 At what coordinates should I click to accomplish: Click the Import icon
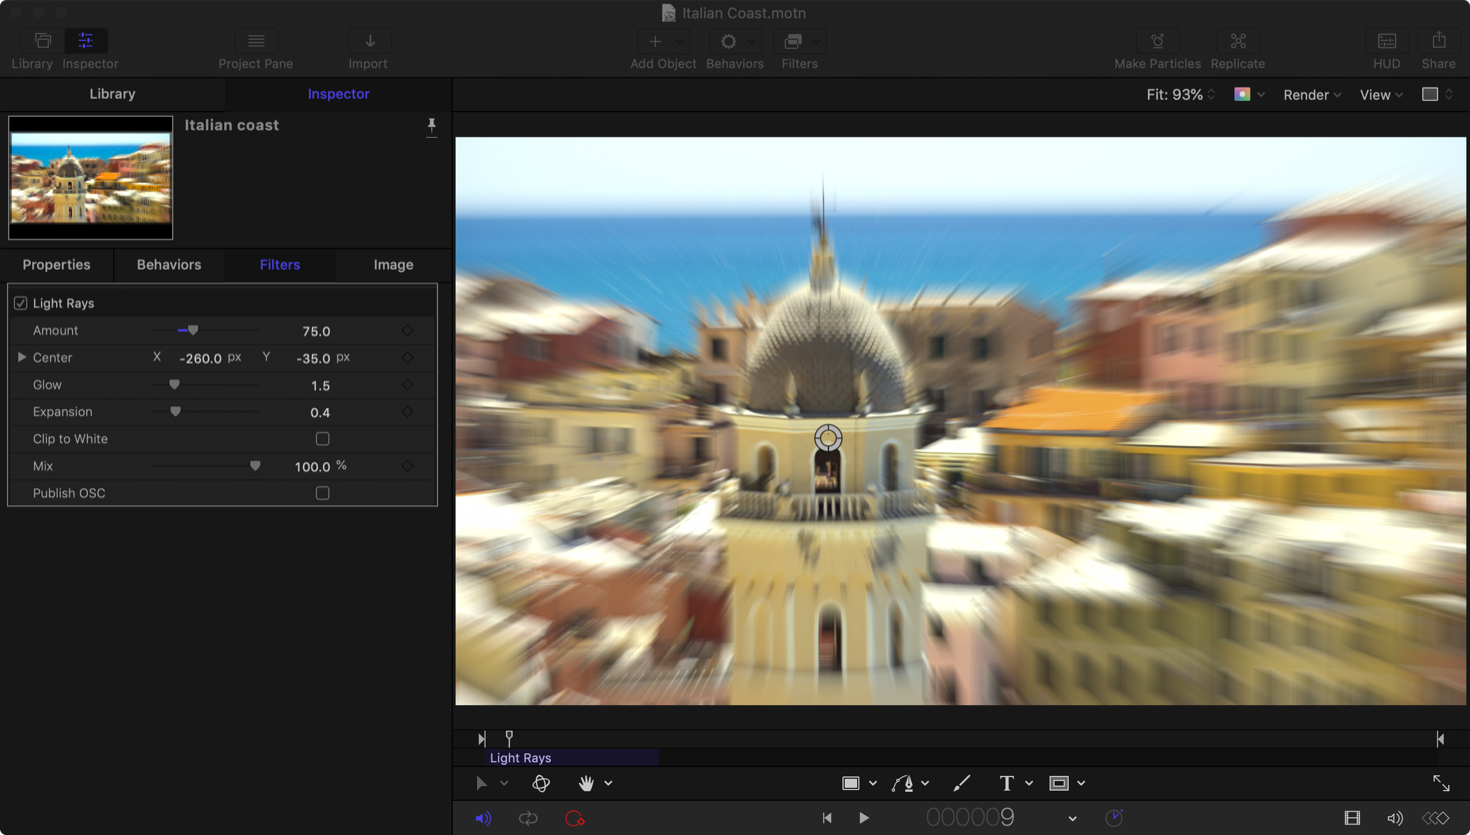click(369, 41)
